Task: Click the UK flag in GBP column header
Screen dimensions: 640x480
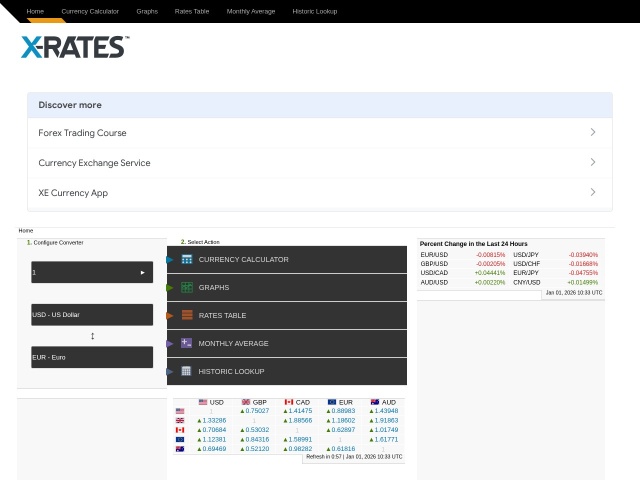Action: (x=246, y=402)
